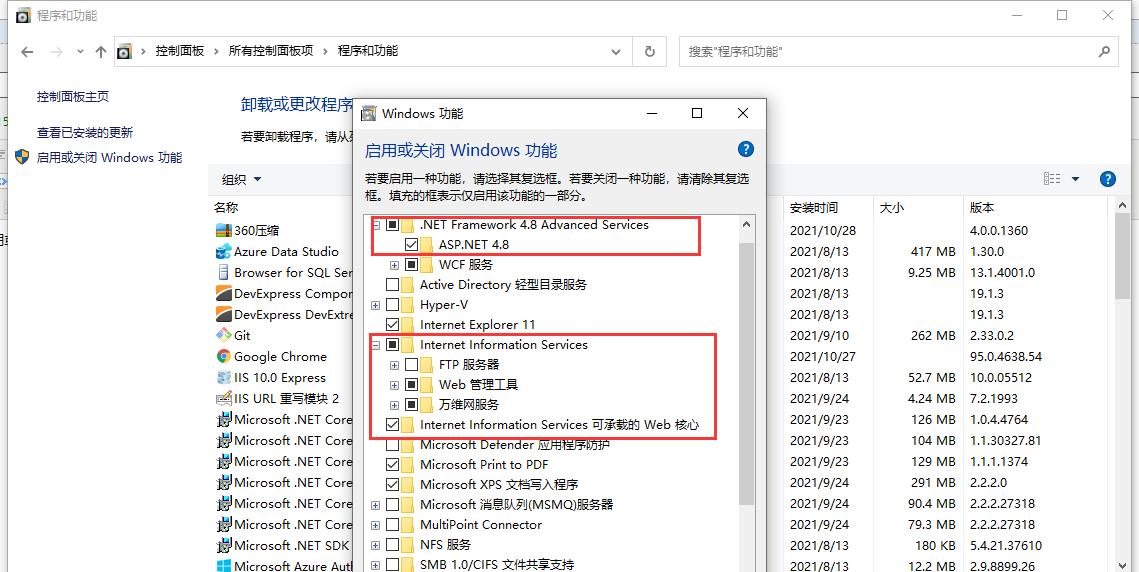Screen dimensions: 1139x572
Task: Toggle the .NET Framework 4.8 Advanced Services checkbox
Action: pyautogui.click(x=392, y=225)
